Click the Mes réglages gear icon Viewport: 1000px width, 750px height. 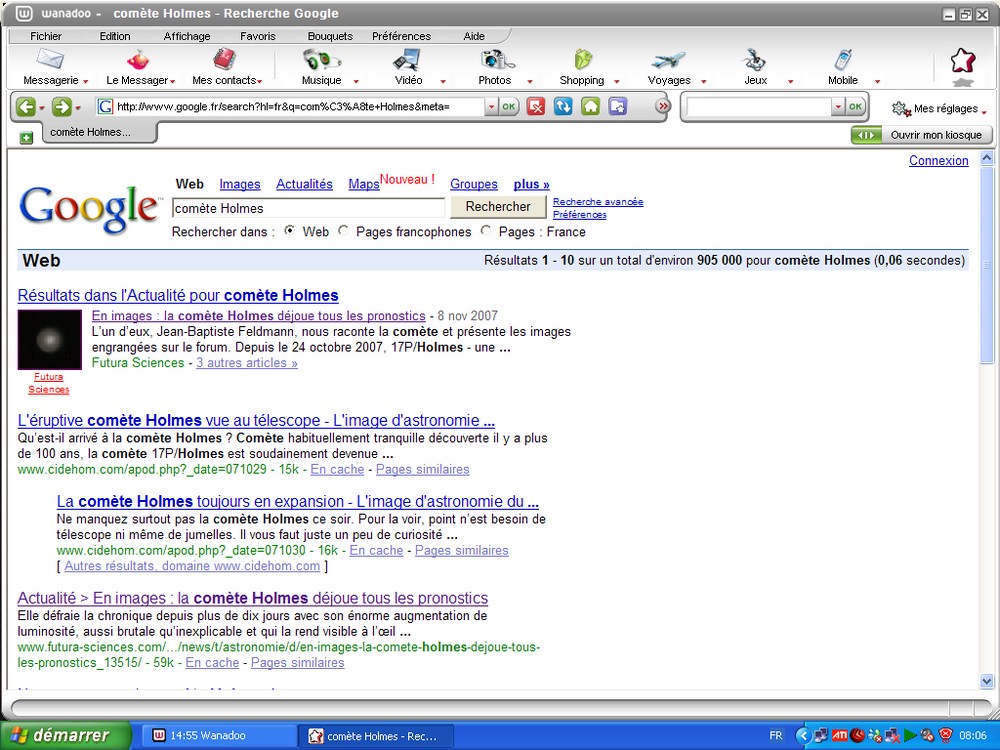point(901,109)
